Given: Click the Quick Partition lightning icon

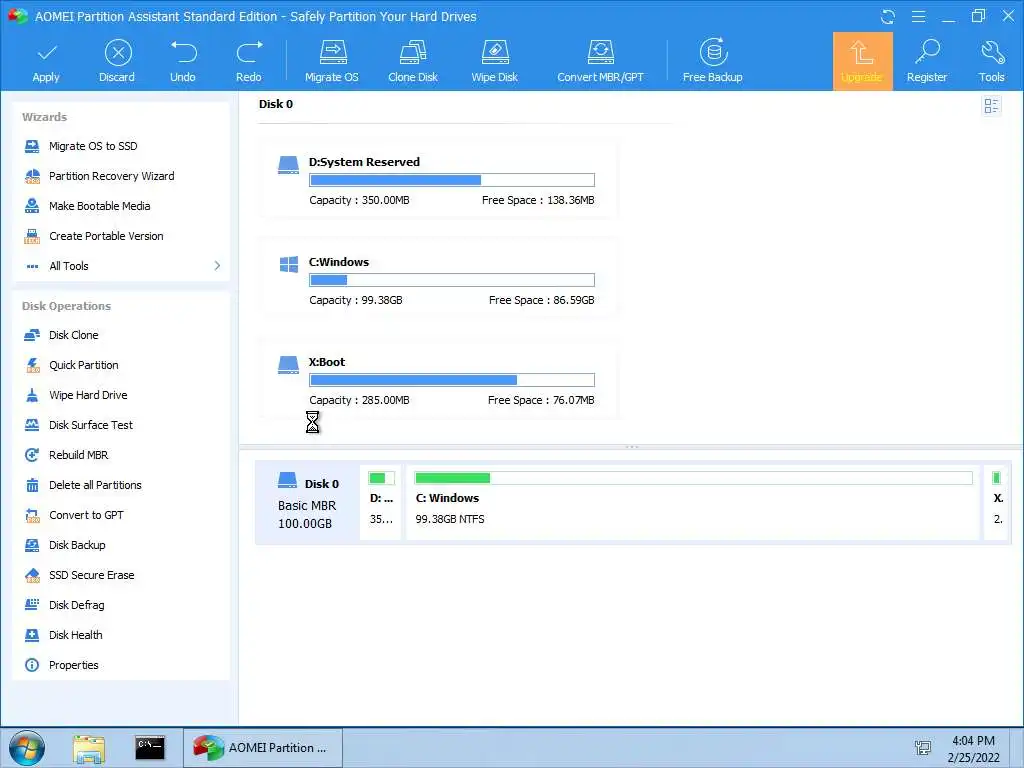Looking at the screenshot, I should click(32, 365).
